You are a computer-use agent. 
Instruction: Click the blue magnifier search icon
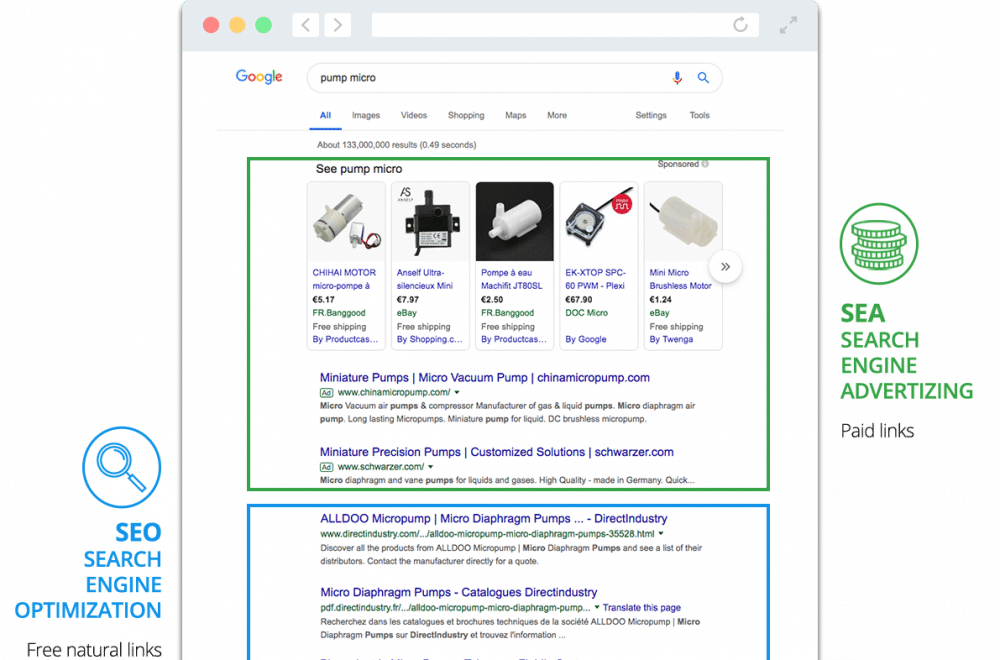(x=703, y=78)
